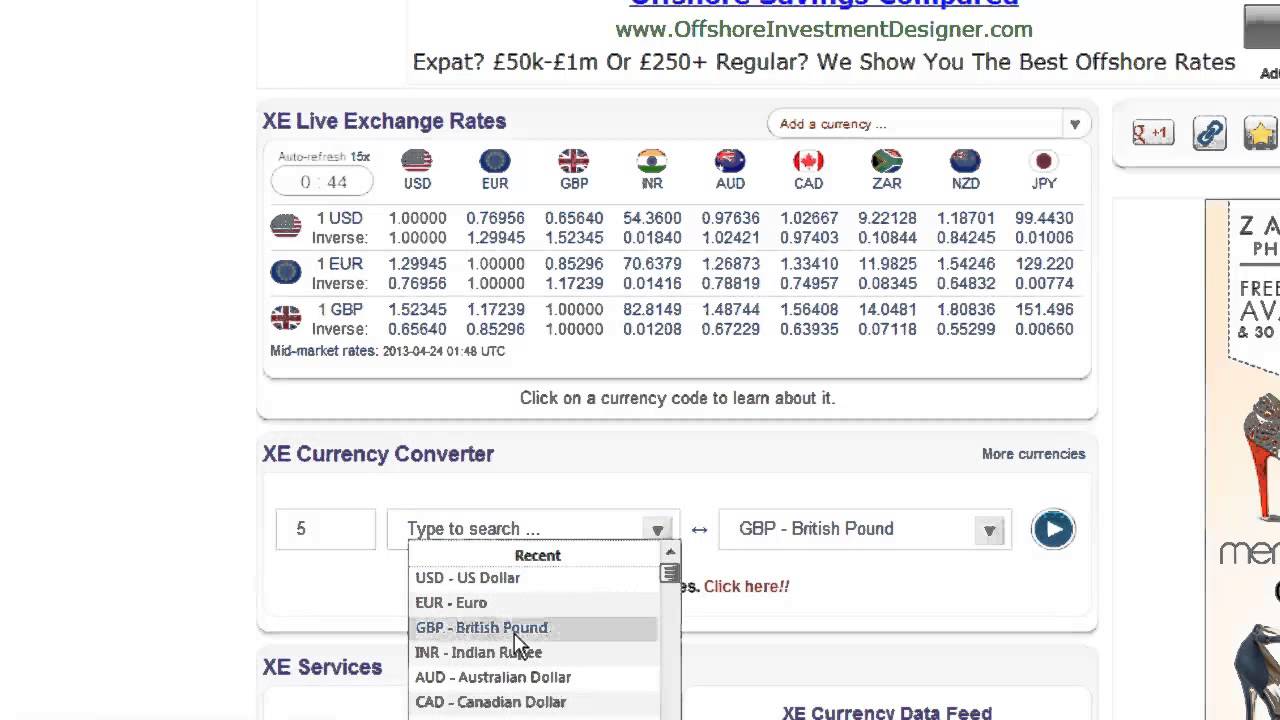1280x720 pixels.
Task: Click the JPY flag icon in header
Action: coord(1044,161)
